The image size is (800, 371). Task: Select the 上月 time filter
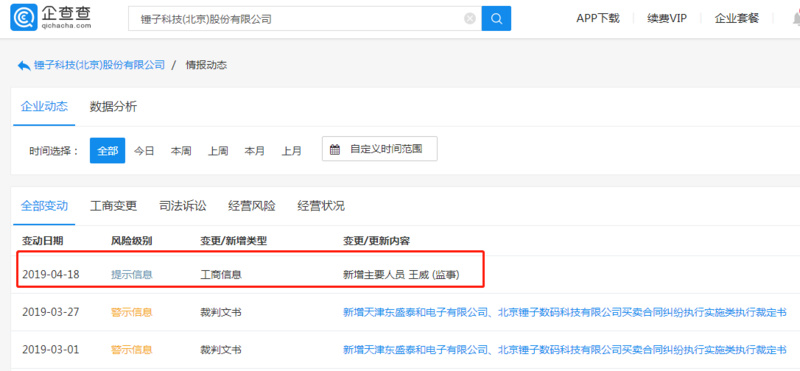291,151
